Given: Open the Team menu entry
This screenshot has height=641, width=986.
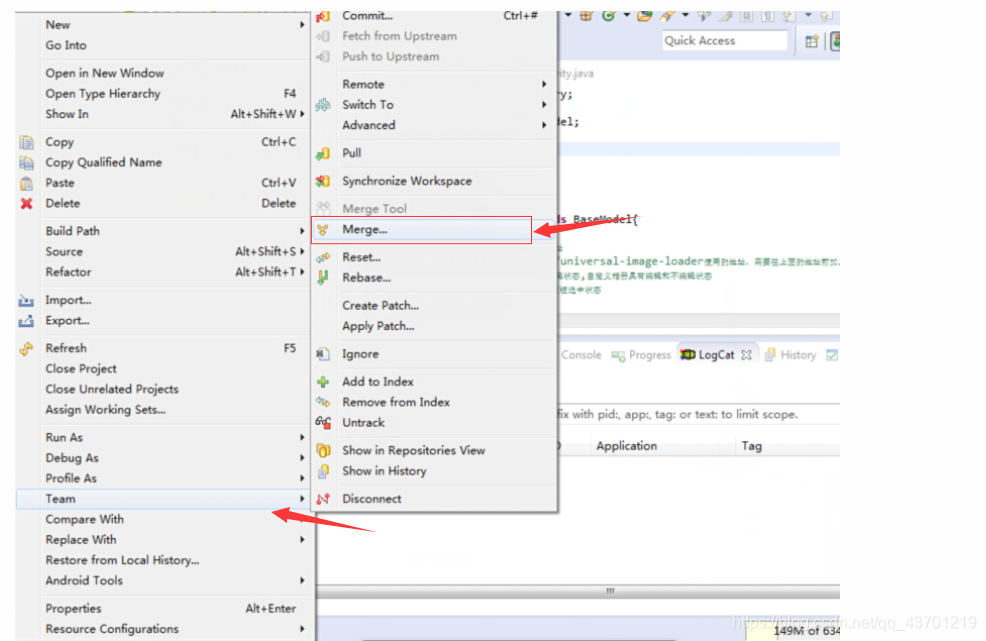Looking at the screenshot, I should pyautogui.click(x=163, y=499).
